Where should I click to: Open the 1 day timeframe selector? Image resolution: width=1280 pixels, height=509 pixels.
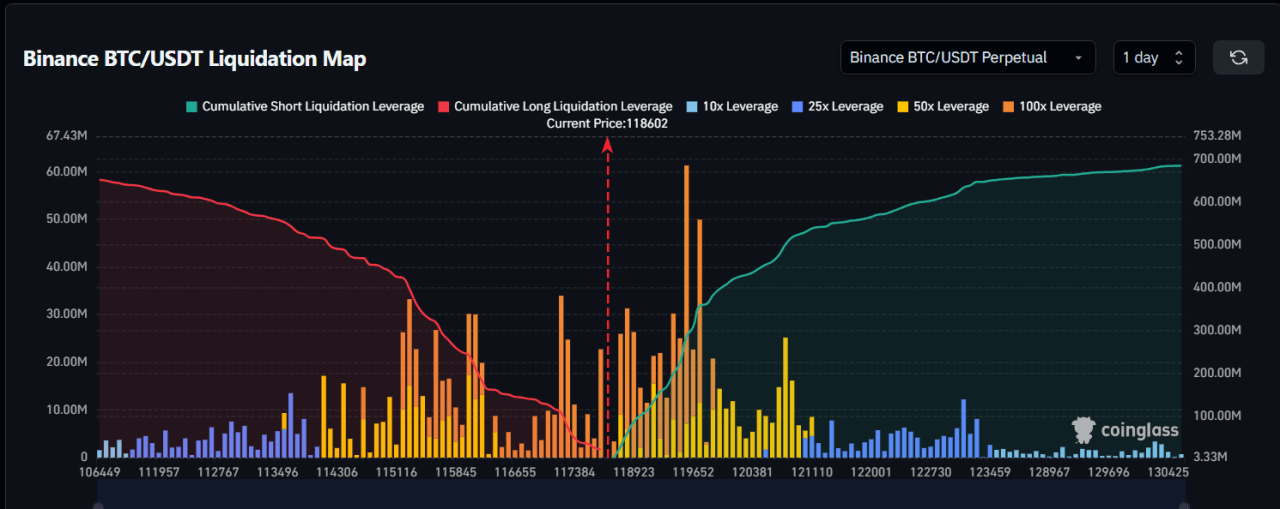pyautogui.click(x=1154, y=57)
